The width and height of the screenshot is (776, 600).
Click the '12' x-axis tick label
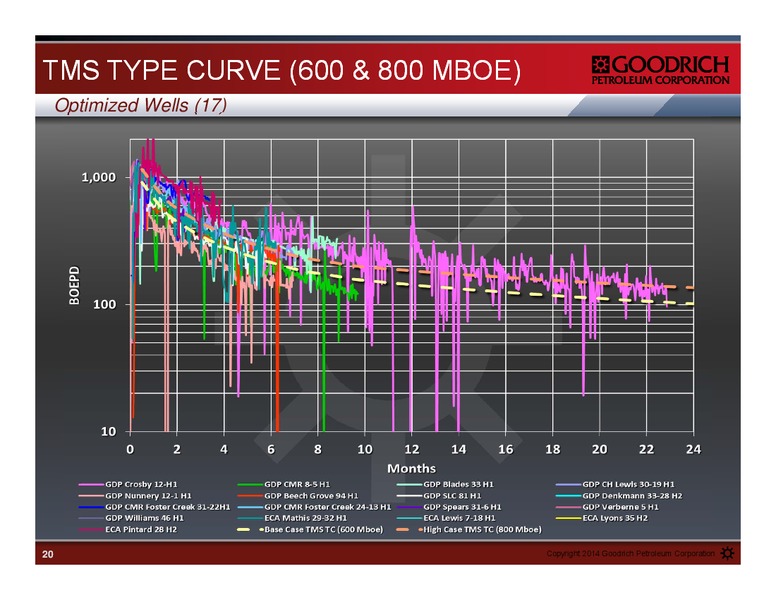pos(412,449)
